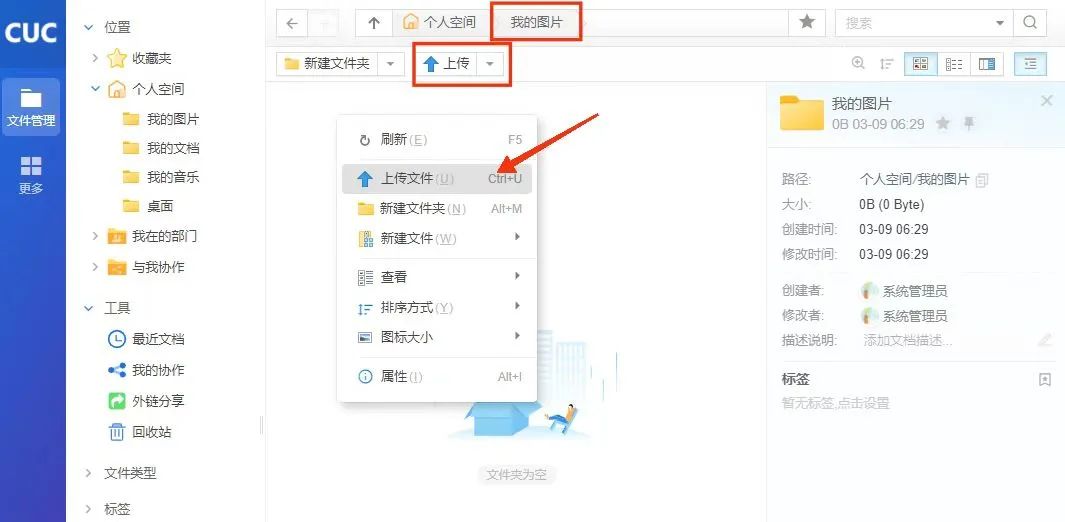This screenshot has width=1065, height=522.
Task: Toggle the details info panel button
Action: (x=1029, y=64)
